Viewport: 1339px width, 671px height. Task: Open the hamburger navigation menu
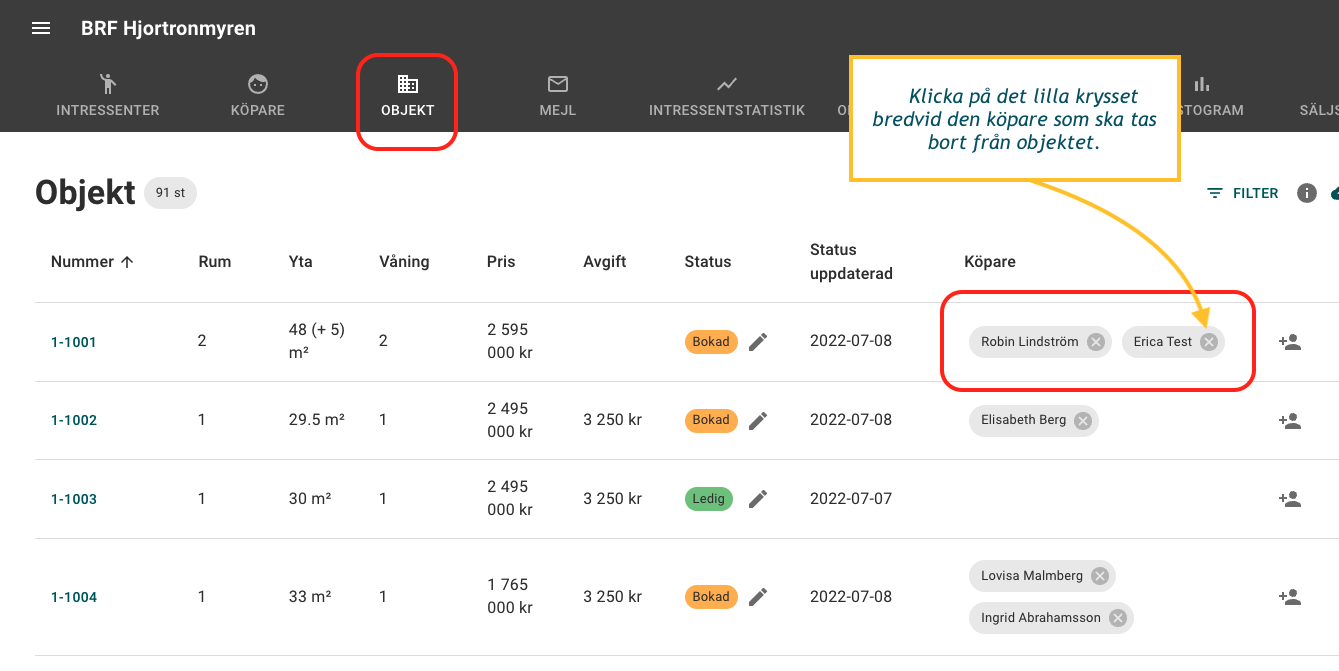41,28
